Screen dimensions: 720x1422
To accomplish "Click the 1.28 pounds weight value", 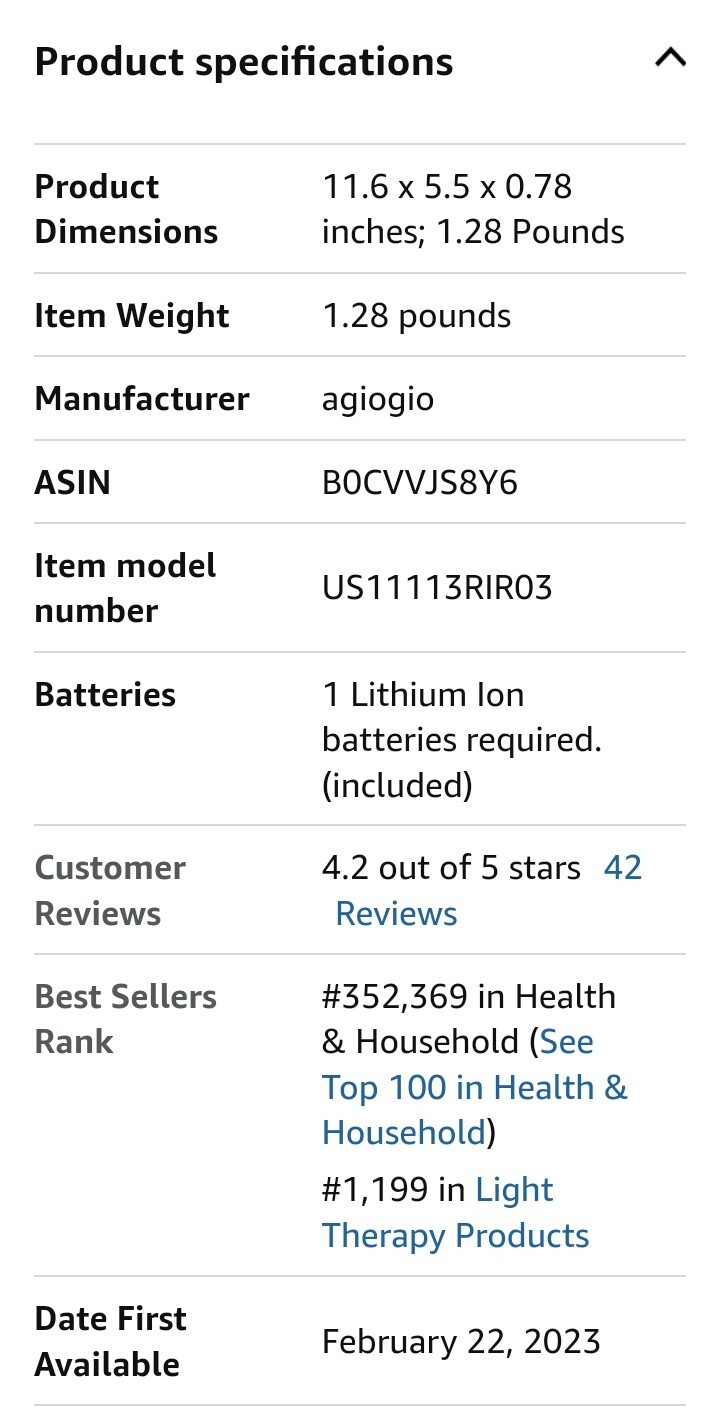I will pyautogui.click(x=416, y=316).
